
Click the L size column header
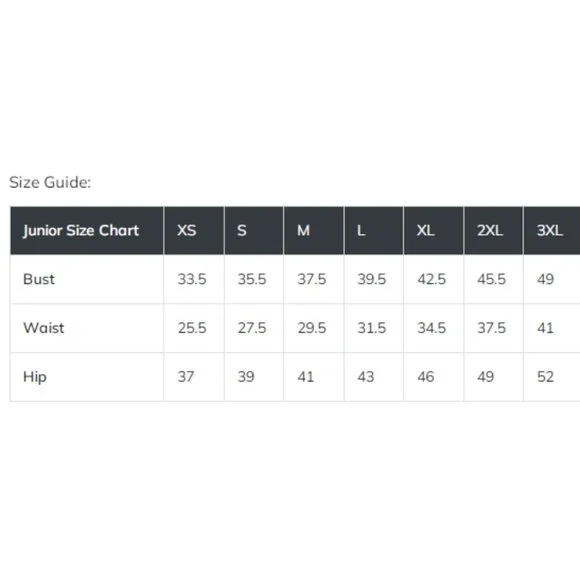point(374,230)
